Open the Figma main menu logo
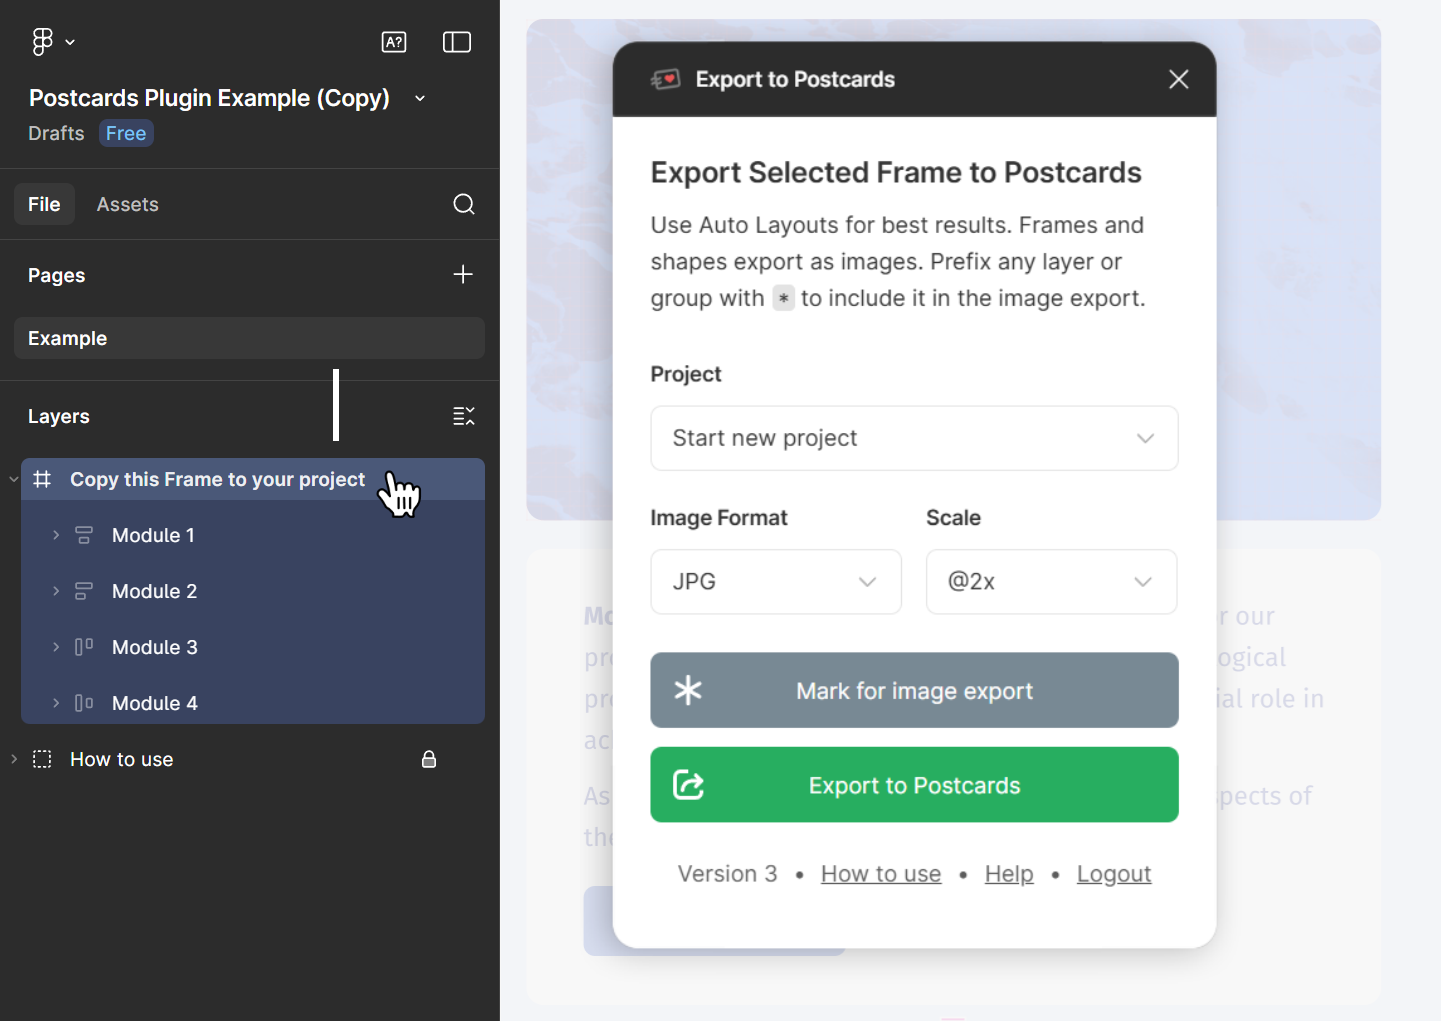The image size is (1441, 1021). (x=42, y=42)
